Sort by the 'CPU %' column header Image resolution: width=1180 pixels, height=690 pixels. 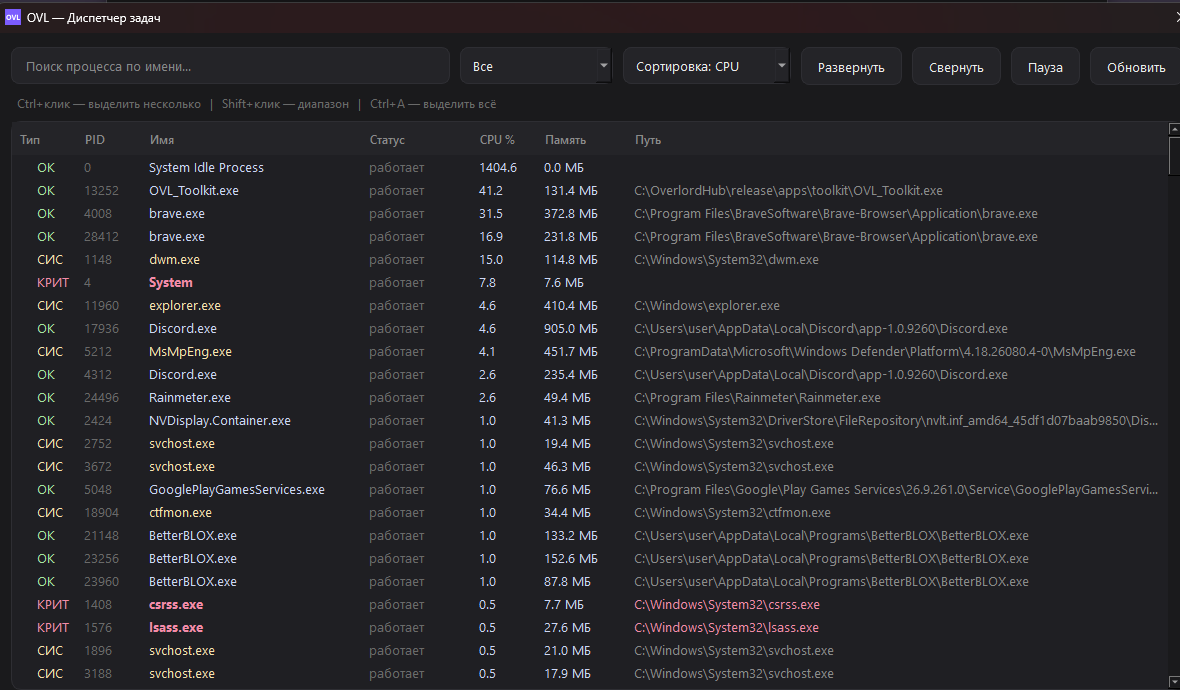tap(497, 140)
